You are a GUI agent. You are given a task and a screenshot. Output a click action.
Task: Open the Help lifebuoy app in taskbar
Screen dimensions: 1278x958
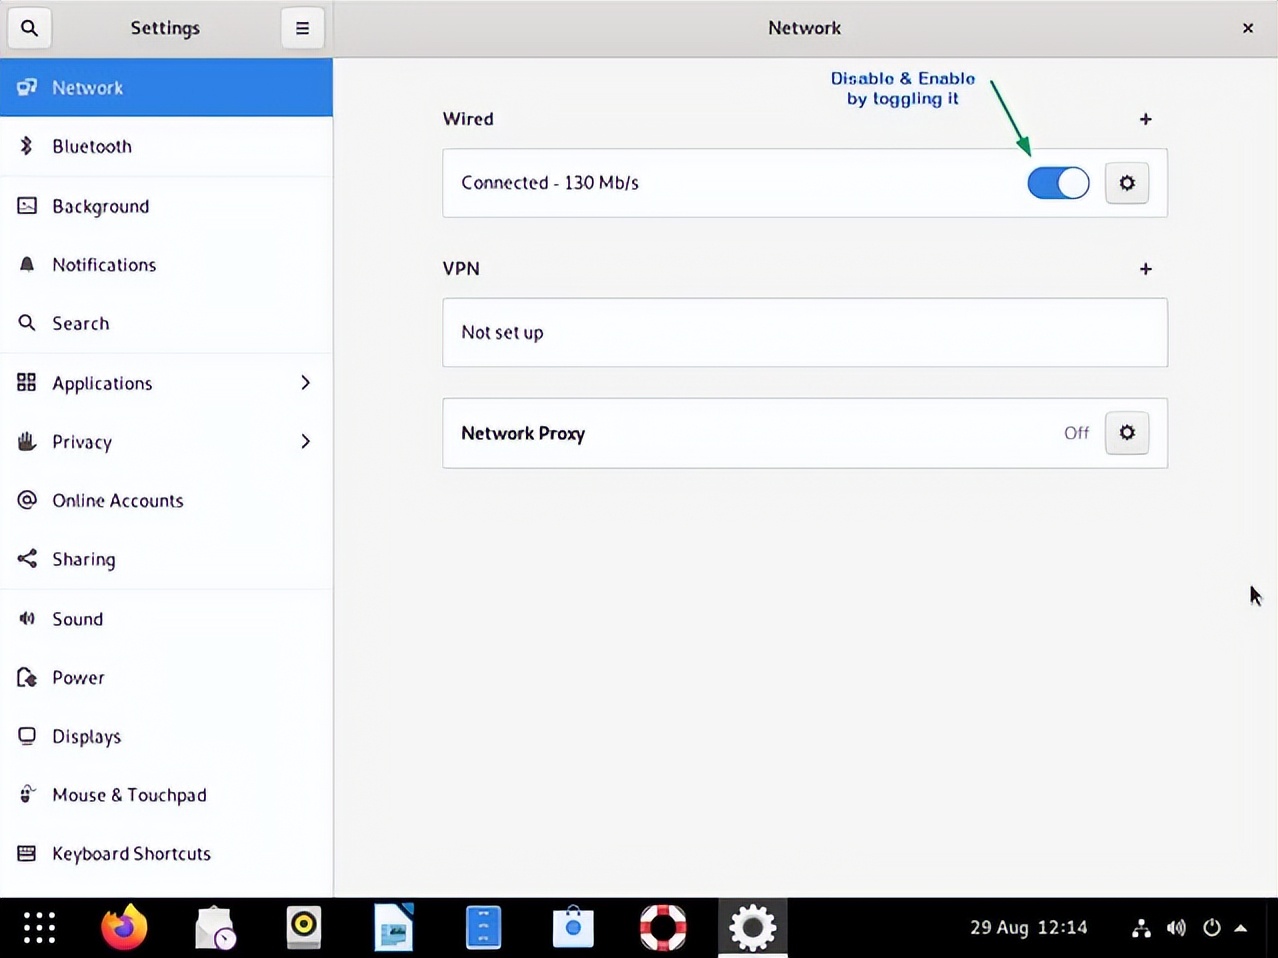pyautogui.click(x=663, y=927)
